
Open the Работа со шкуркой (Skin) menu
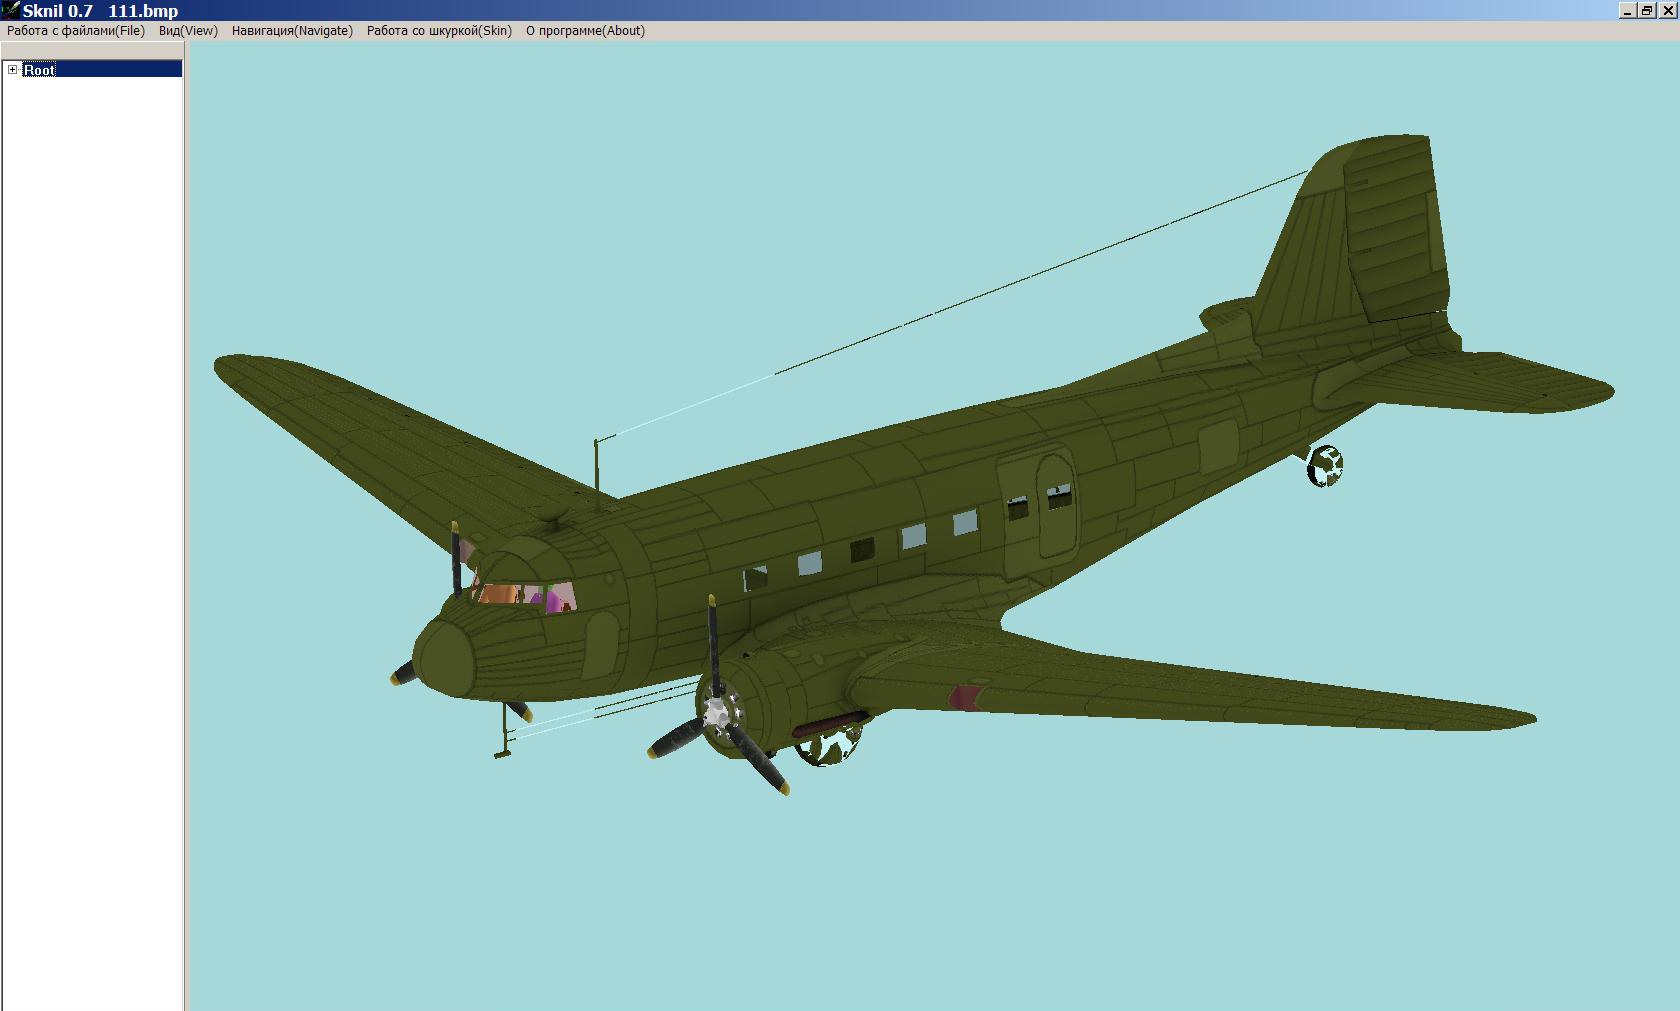439,31
